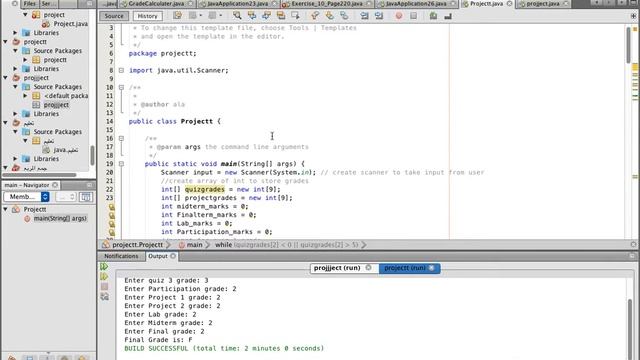Screen dimensions: 640x360
Task: Collapse the Arabic-named package containing the java file
Action: [25, 141]
